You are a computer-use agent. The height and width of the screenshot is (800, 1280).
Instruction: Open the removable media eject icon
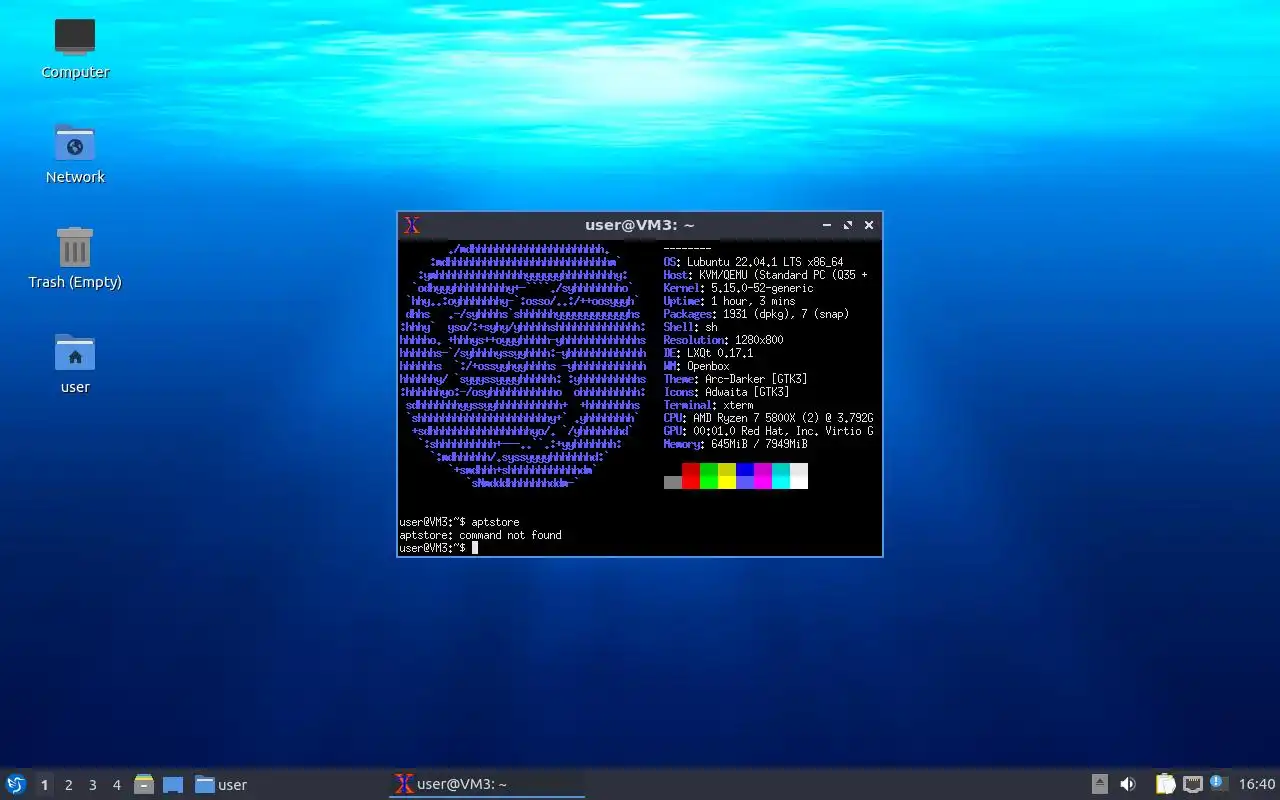[1099, 784]
